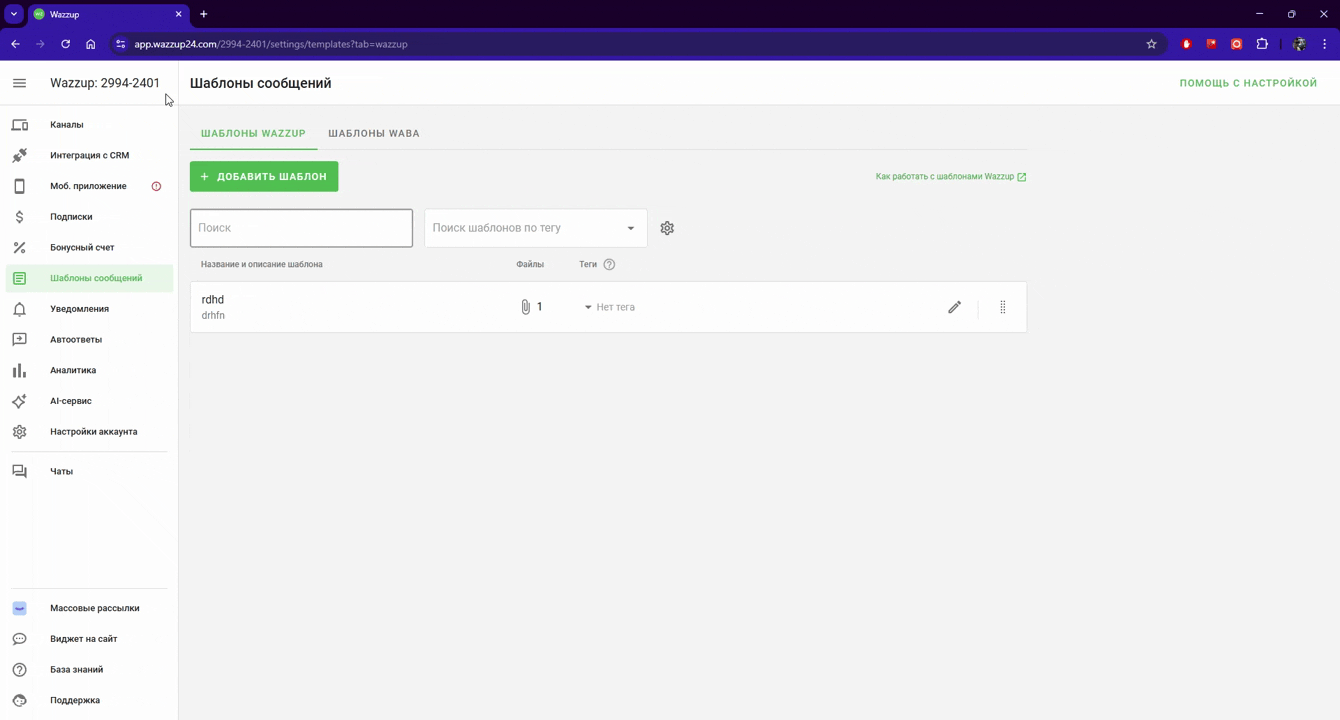Focus the Поиск template search field
Image resolution: width=1340 pixels, height=720 pixels.
(301, 228)
